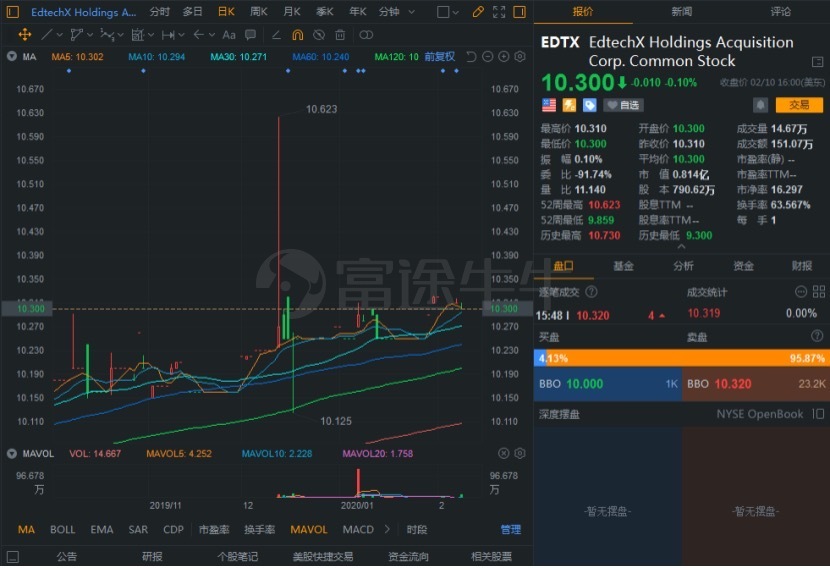Open 前复权 price adjustment dropdown
Image resolution: width=830 pixels, height=568 pixels.
pyautogui.click(x=439, y=57)
